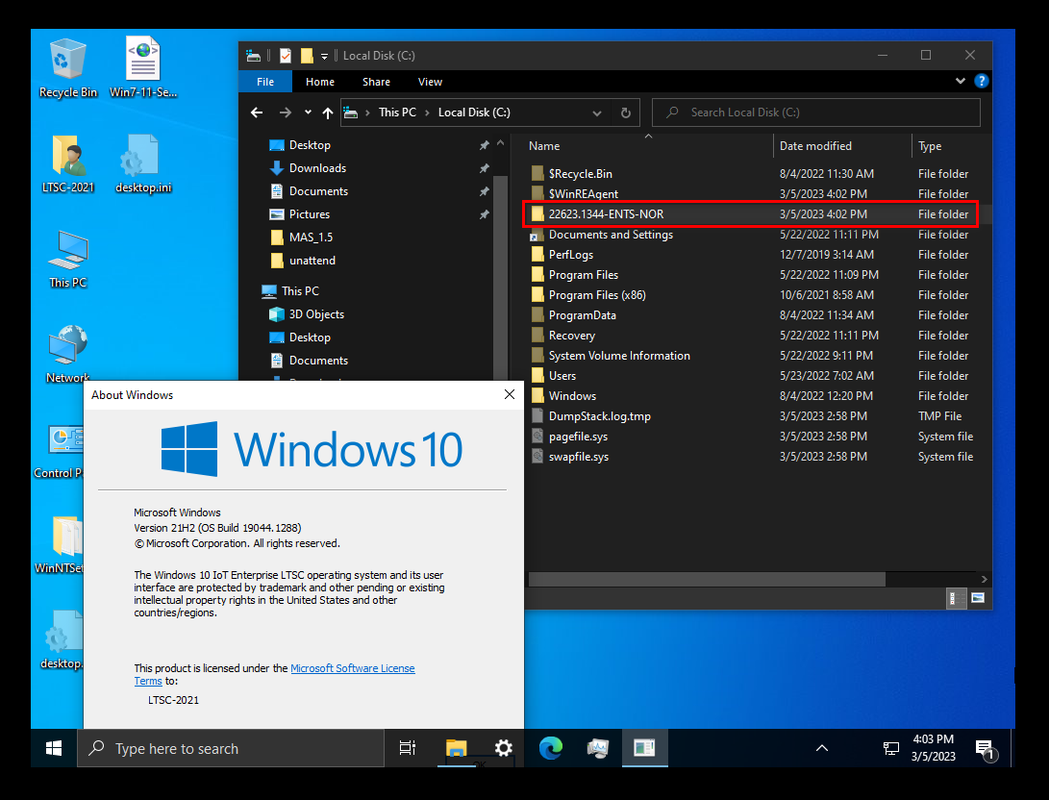
Task: Go forward in Explorer navigation
Action: coord(285,112)
